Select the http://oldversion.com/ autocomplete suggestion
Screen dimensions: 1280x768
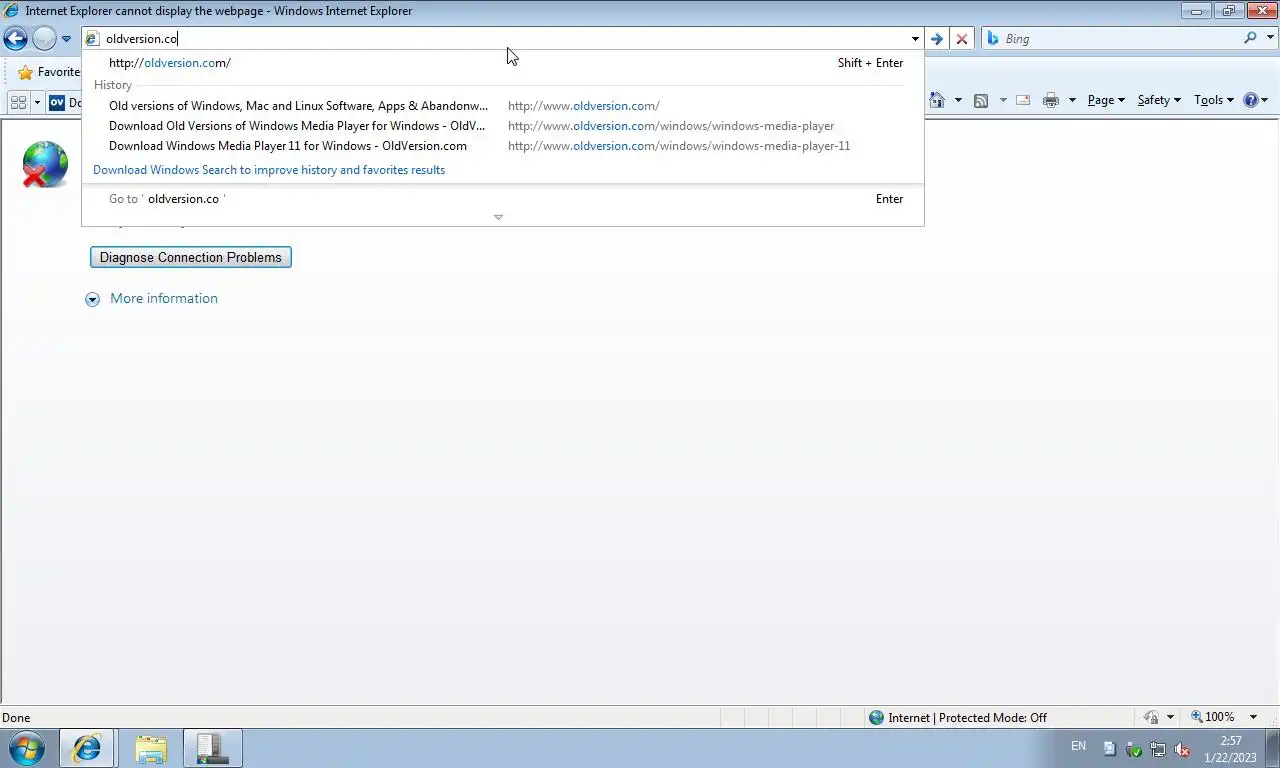coord(503,63)
